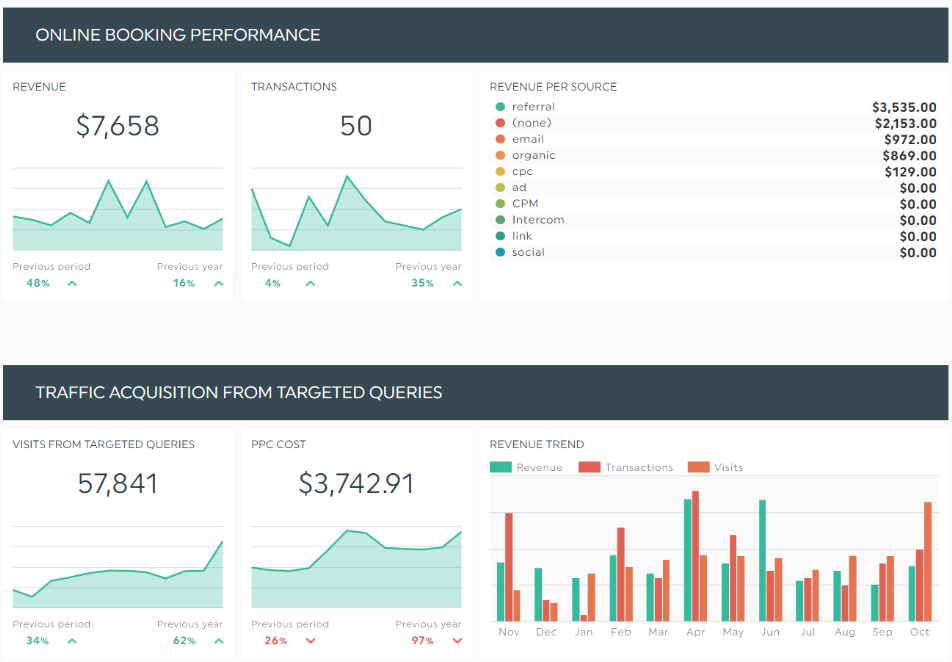Click the up arrow beside Visits 34%
This screenshot has height=662, width=952.
click(72, 641)
